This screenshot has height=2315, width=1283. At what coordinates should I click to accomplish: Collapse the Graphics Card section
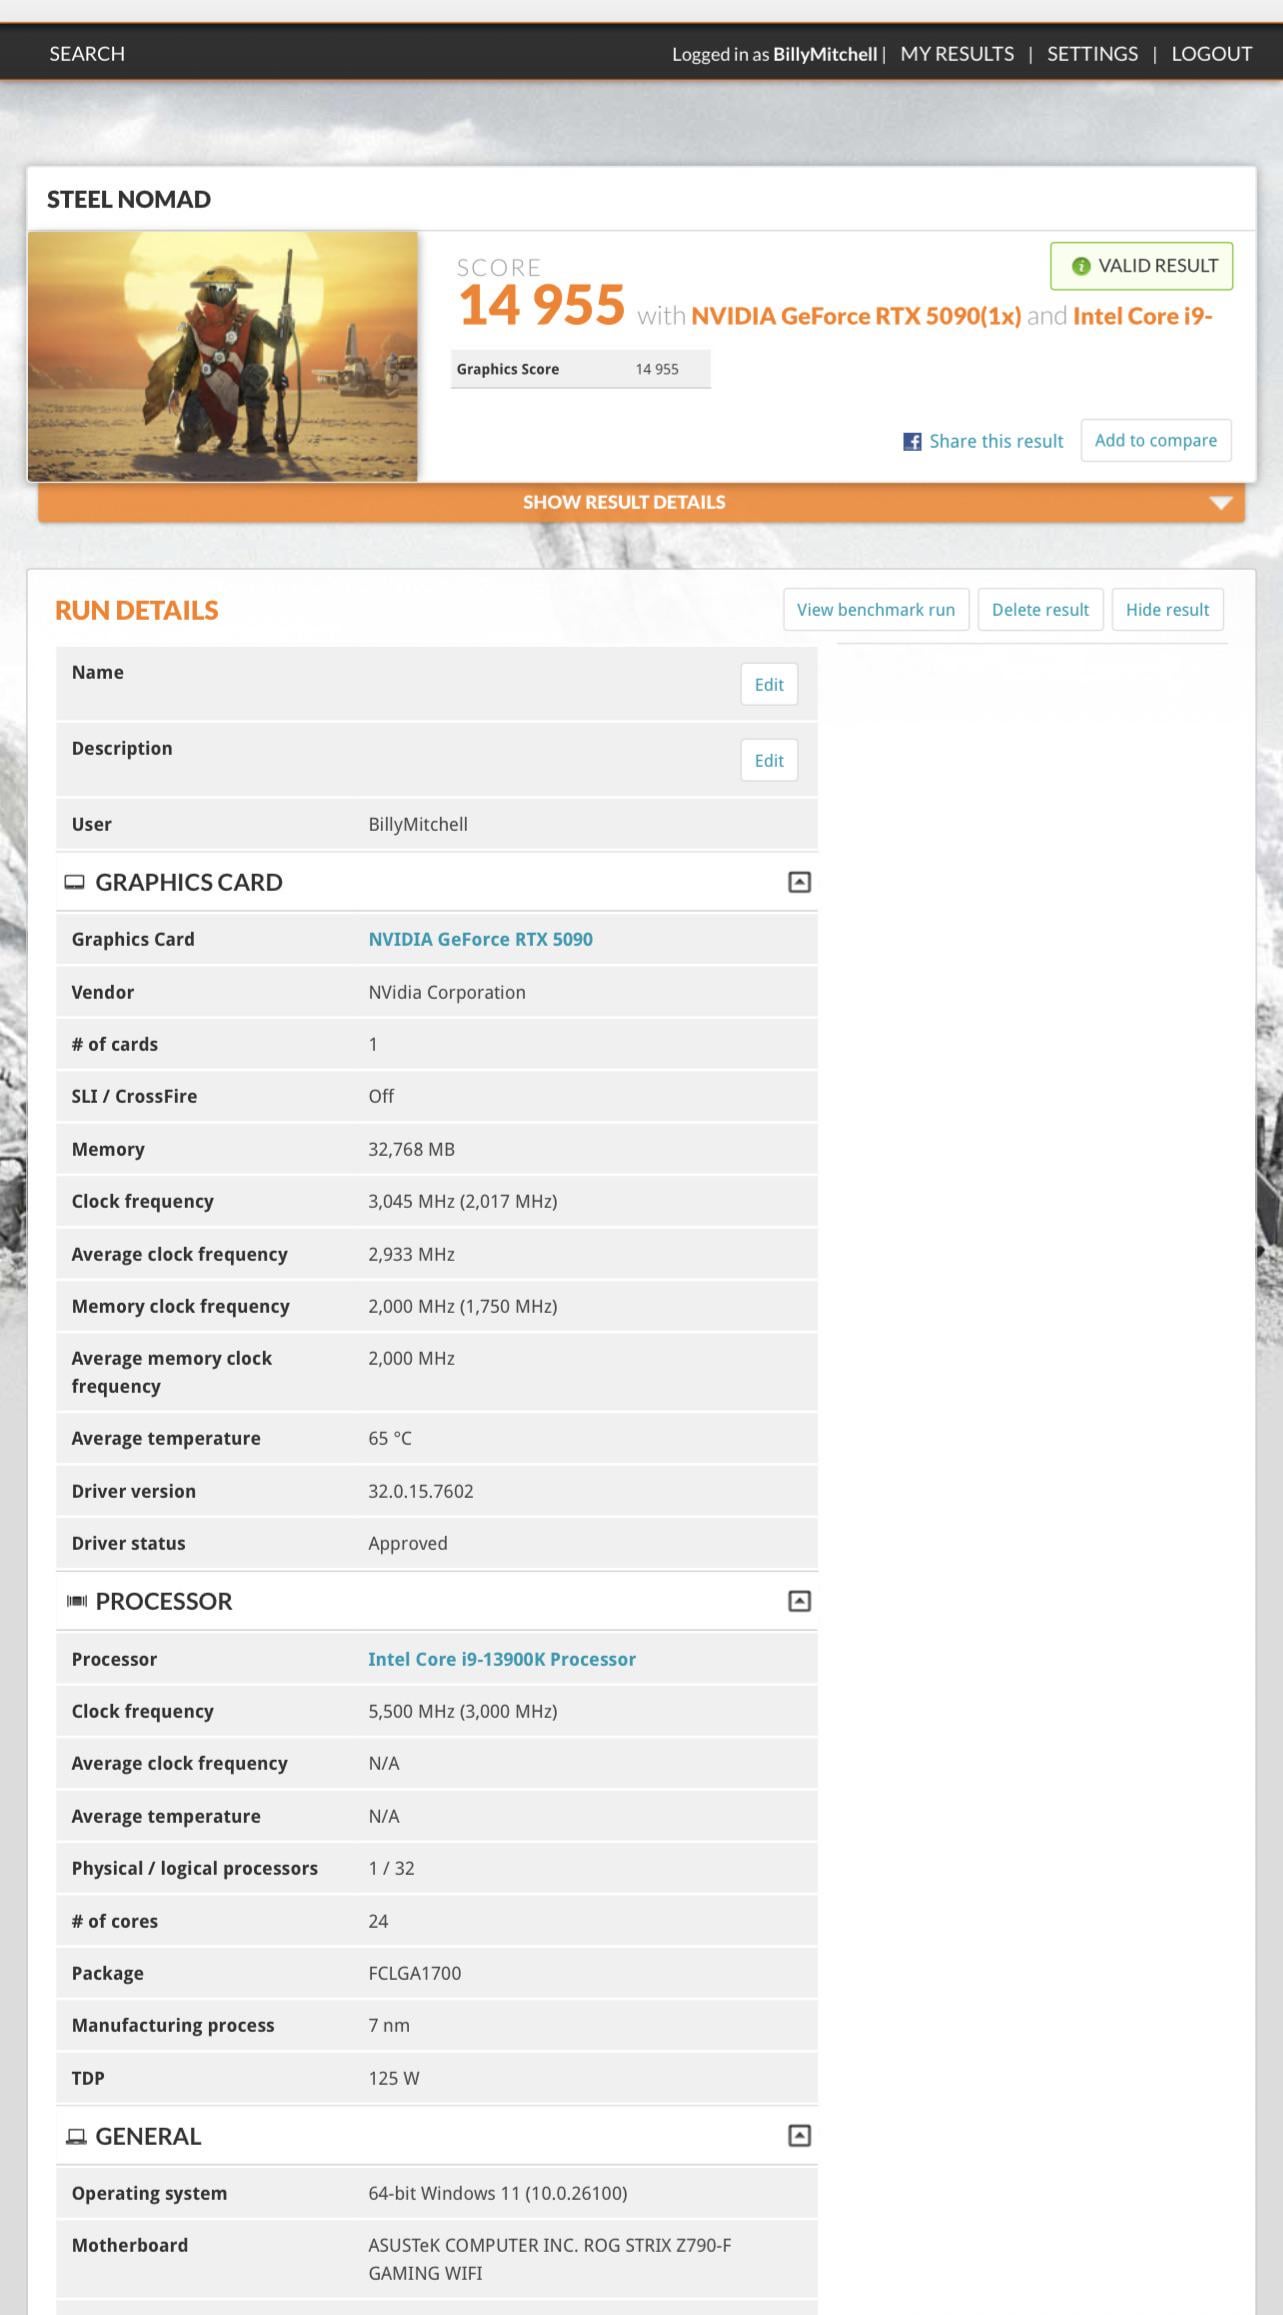tap(799, 882)
